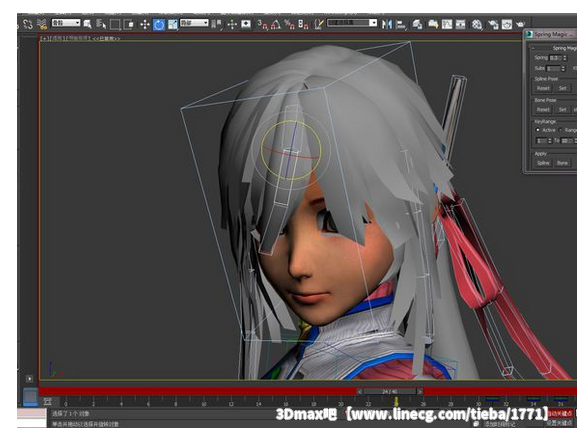Toggle the Spinner Snap icon

[x=303, y=25]
